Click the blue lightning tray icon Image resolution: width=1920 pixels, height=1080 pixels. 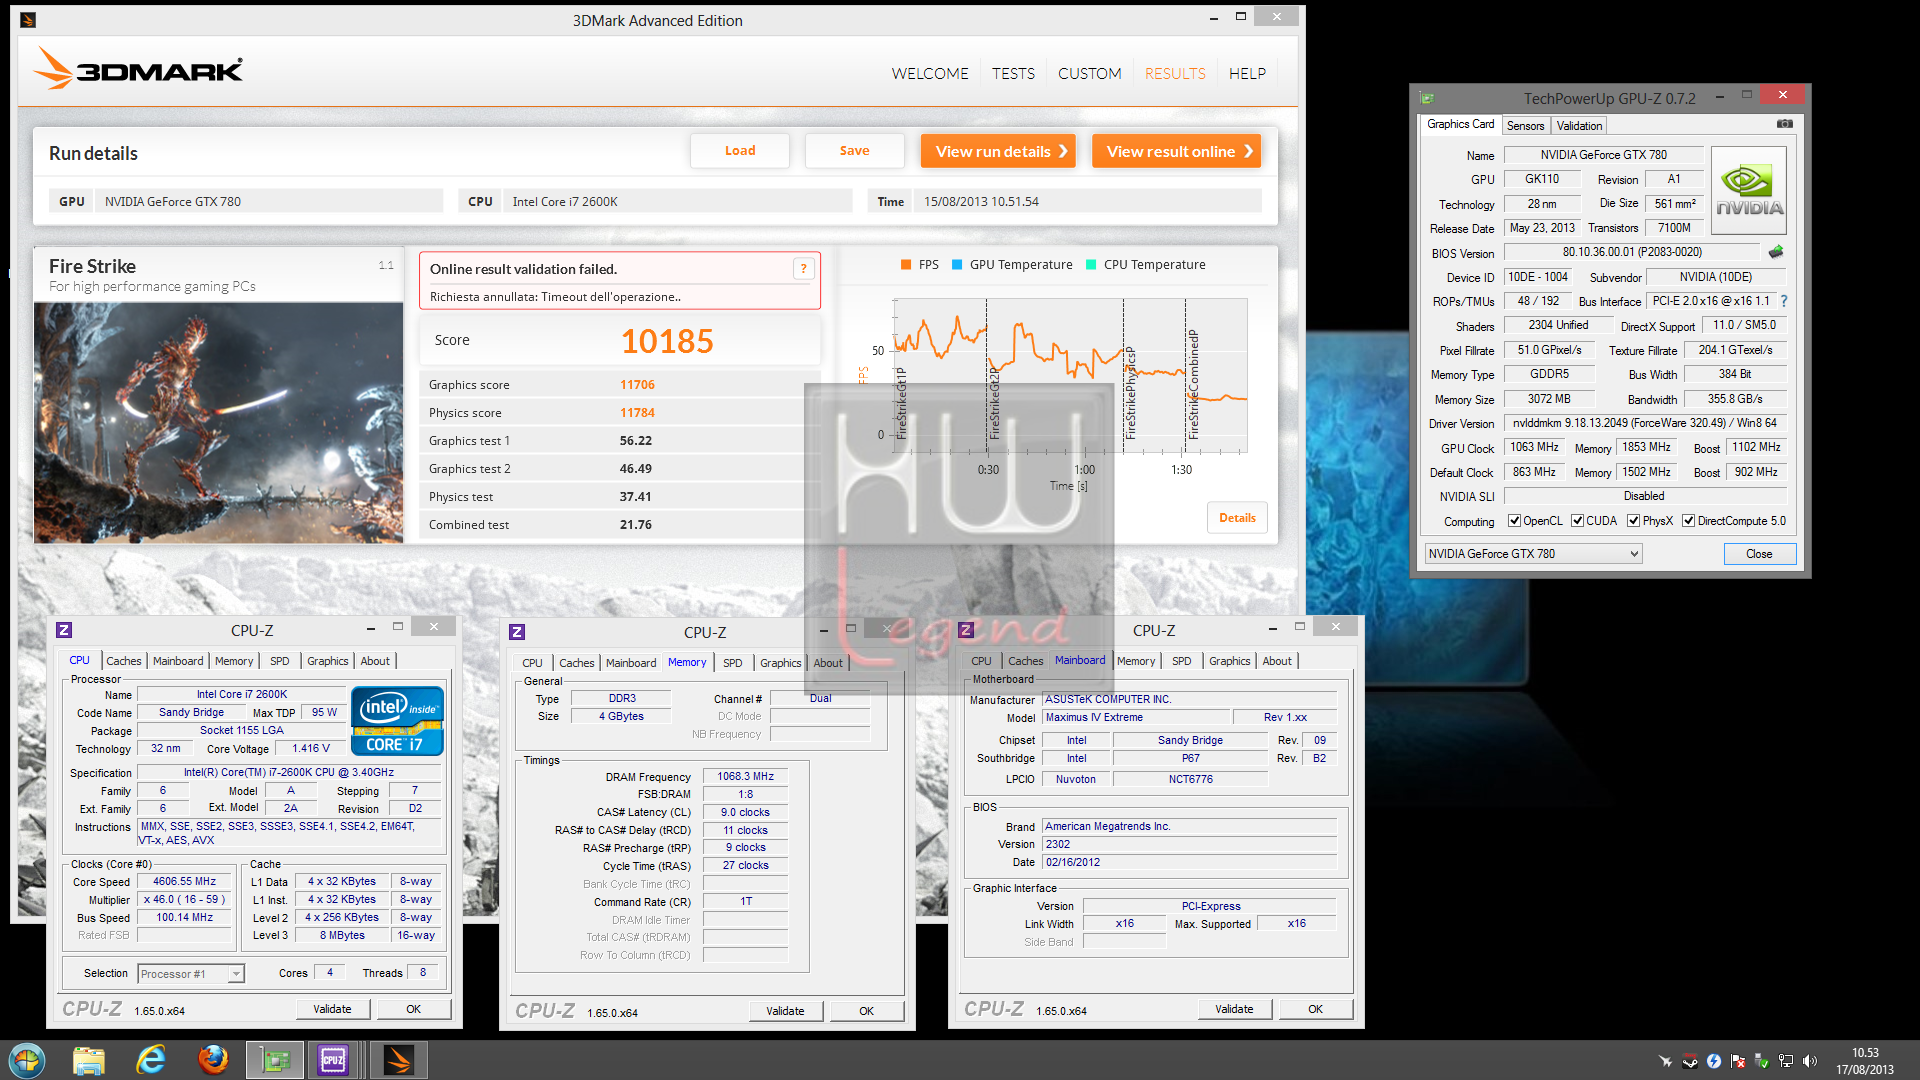(1714, 1061)
